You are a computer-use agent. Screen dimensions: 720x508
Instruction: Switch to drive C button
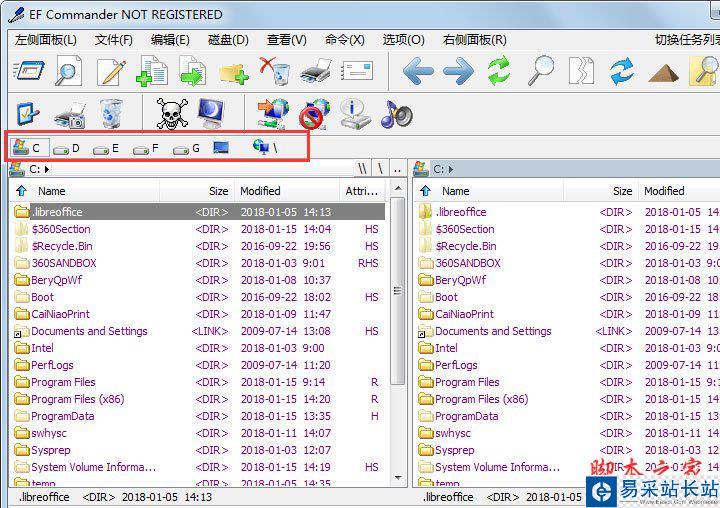tap(28, 147)
